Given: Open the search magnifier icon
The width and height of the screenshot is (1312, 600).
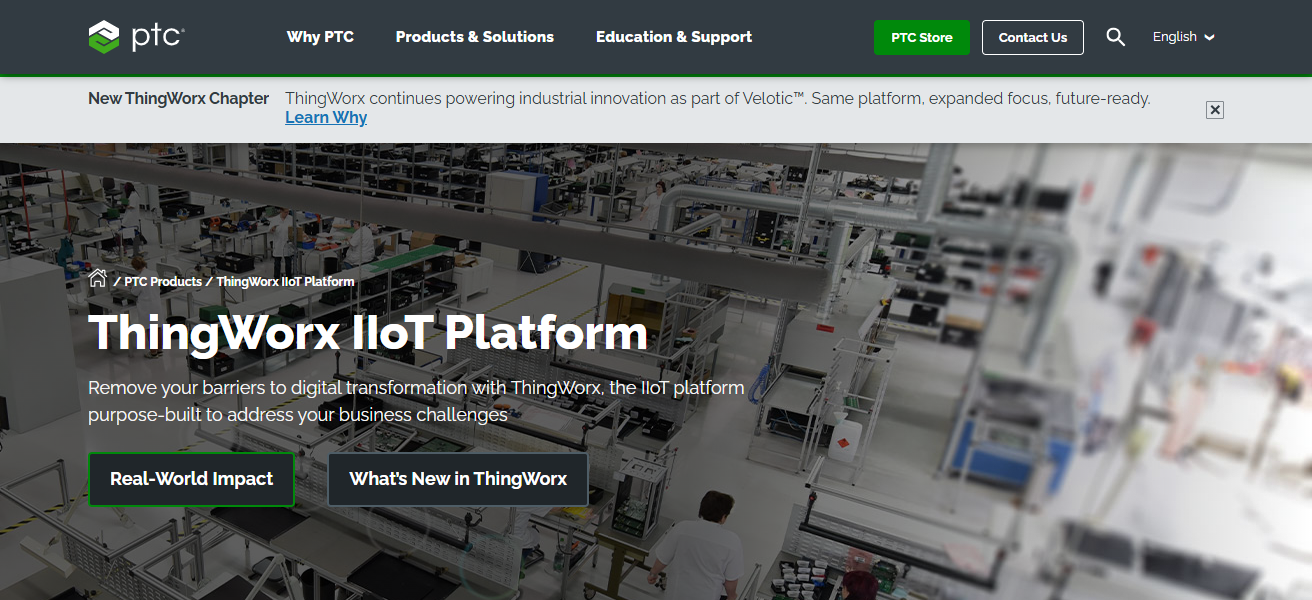Looking at the screenshot, I should click(1116, 37).
